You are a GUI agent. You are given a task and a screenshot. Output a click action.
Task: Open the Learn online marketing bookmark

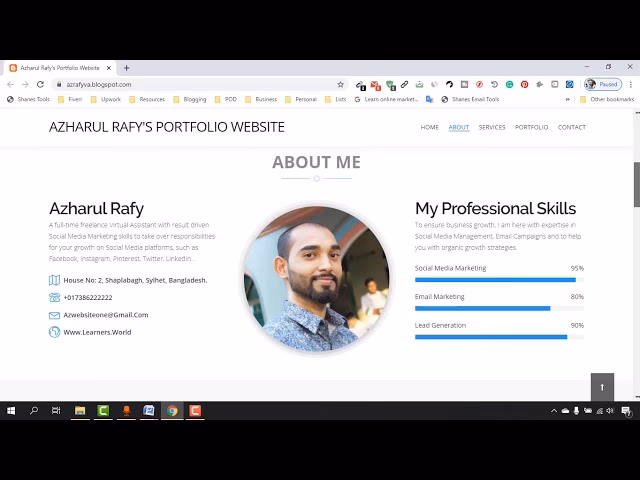coord(386,99)
